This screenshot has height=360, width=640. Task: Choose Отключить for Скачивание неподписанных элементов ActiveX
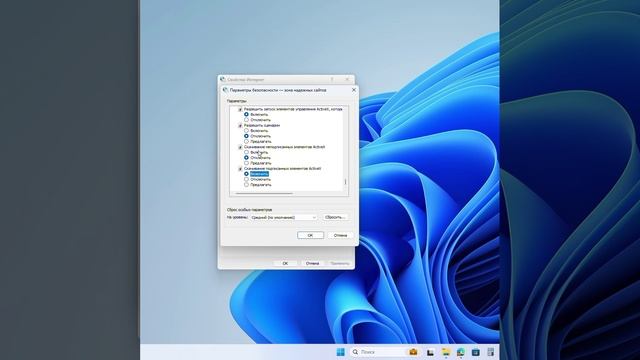tap(246, 158)
